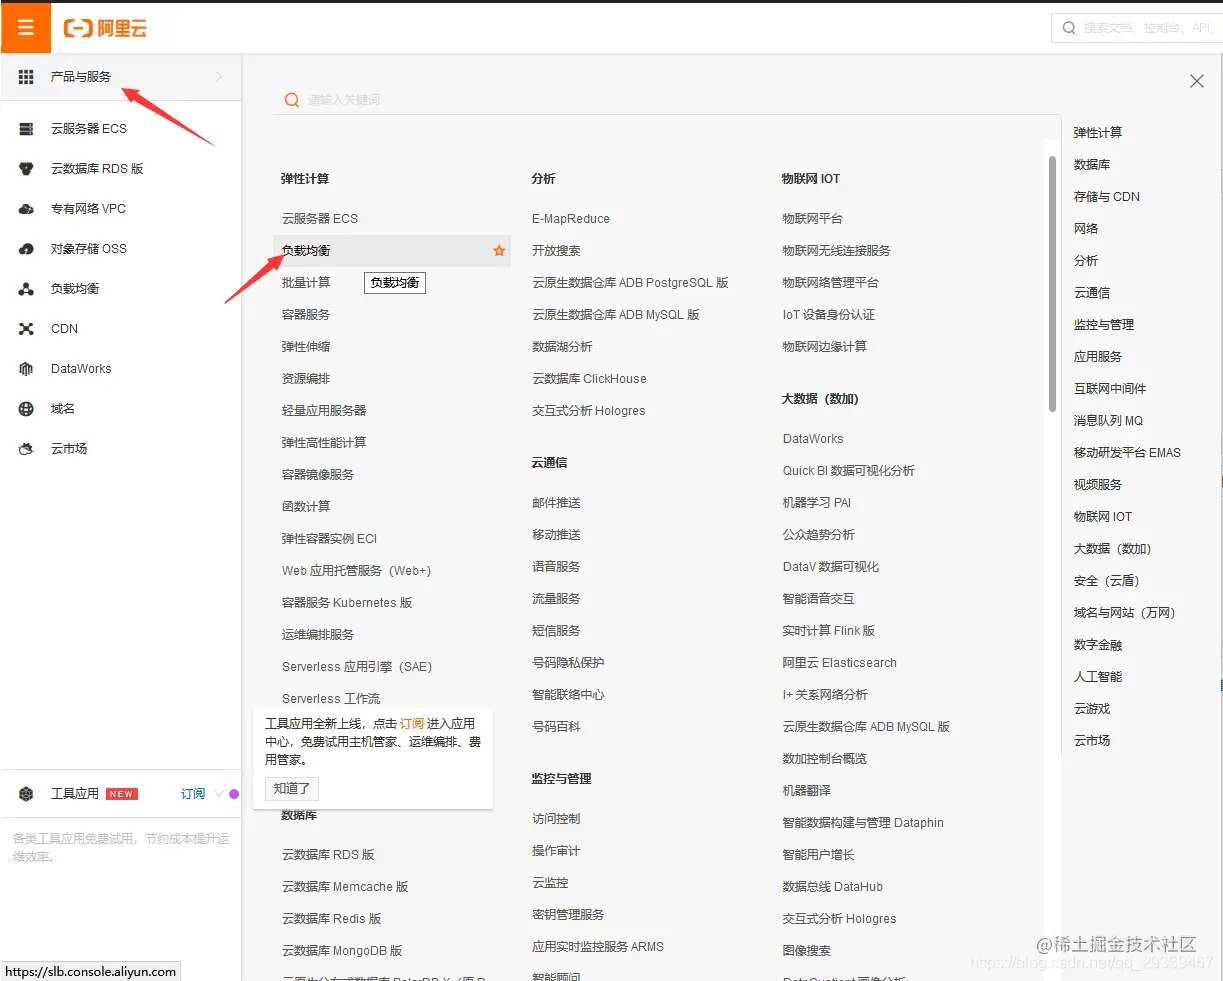Click the 弹性计算 section heading
This screenshot has width=1223, height=981.
click(305, 179)
